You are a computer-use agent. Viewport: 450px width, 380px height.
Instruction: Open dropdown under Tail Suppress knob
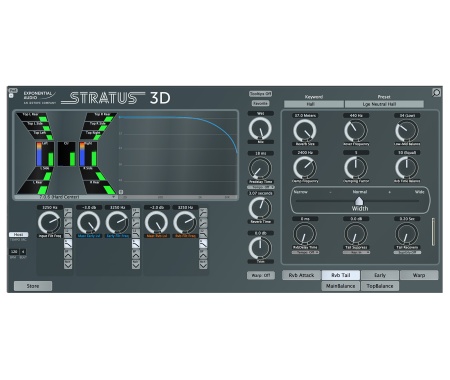pos(356,252)
